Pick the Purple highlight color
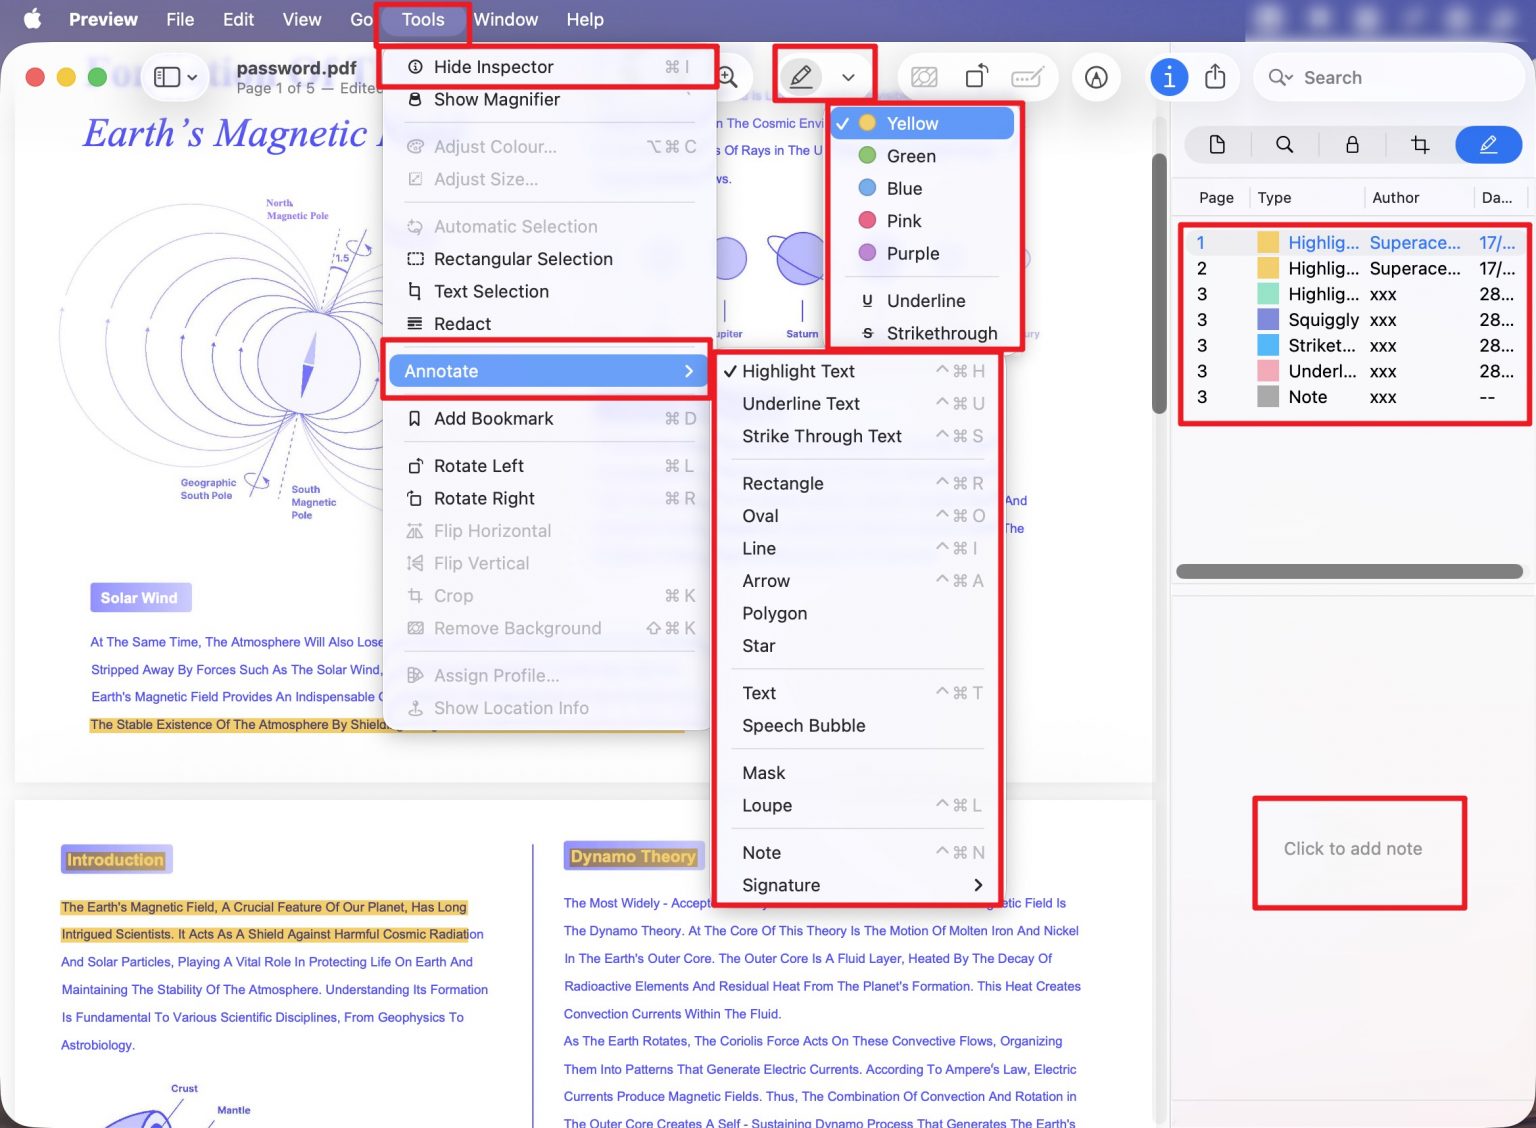Viewport: 1536px width, 1128px height. (922, 254)
